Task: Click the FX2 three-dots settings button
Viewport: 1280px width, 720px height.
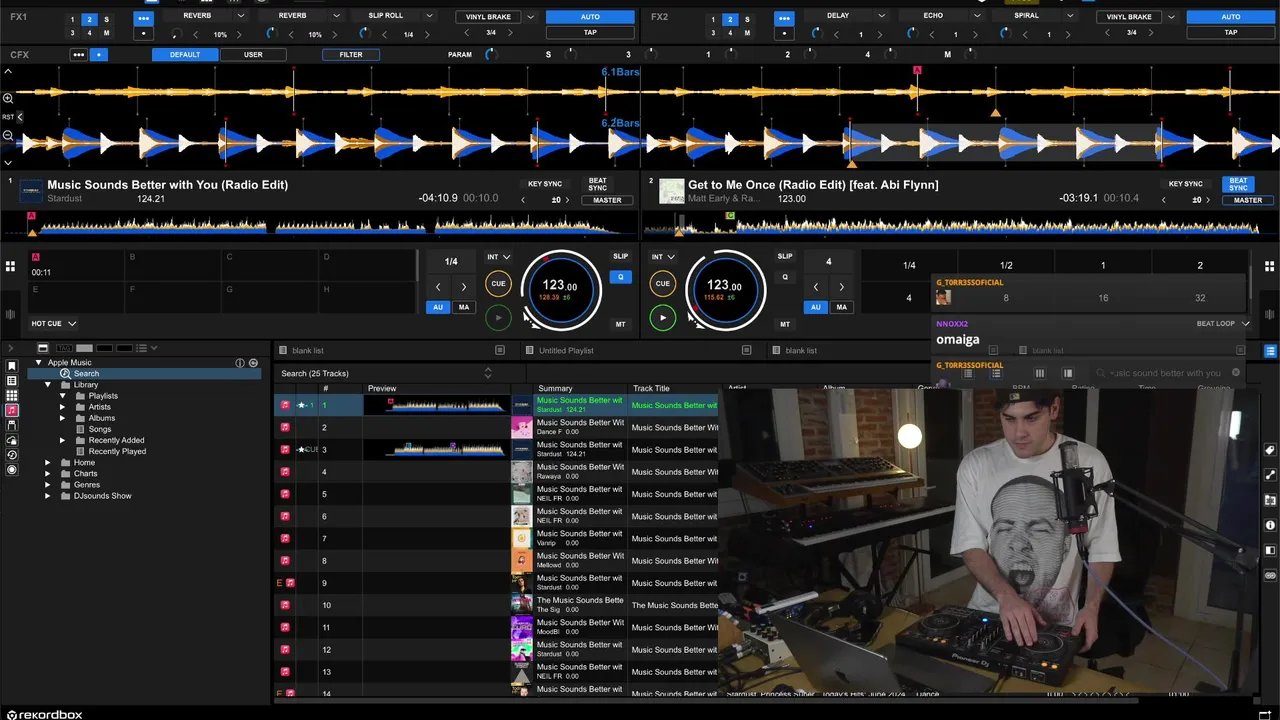Action: [784, 19]
